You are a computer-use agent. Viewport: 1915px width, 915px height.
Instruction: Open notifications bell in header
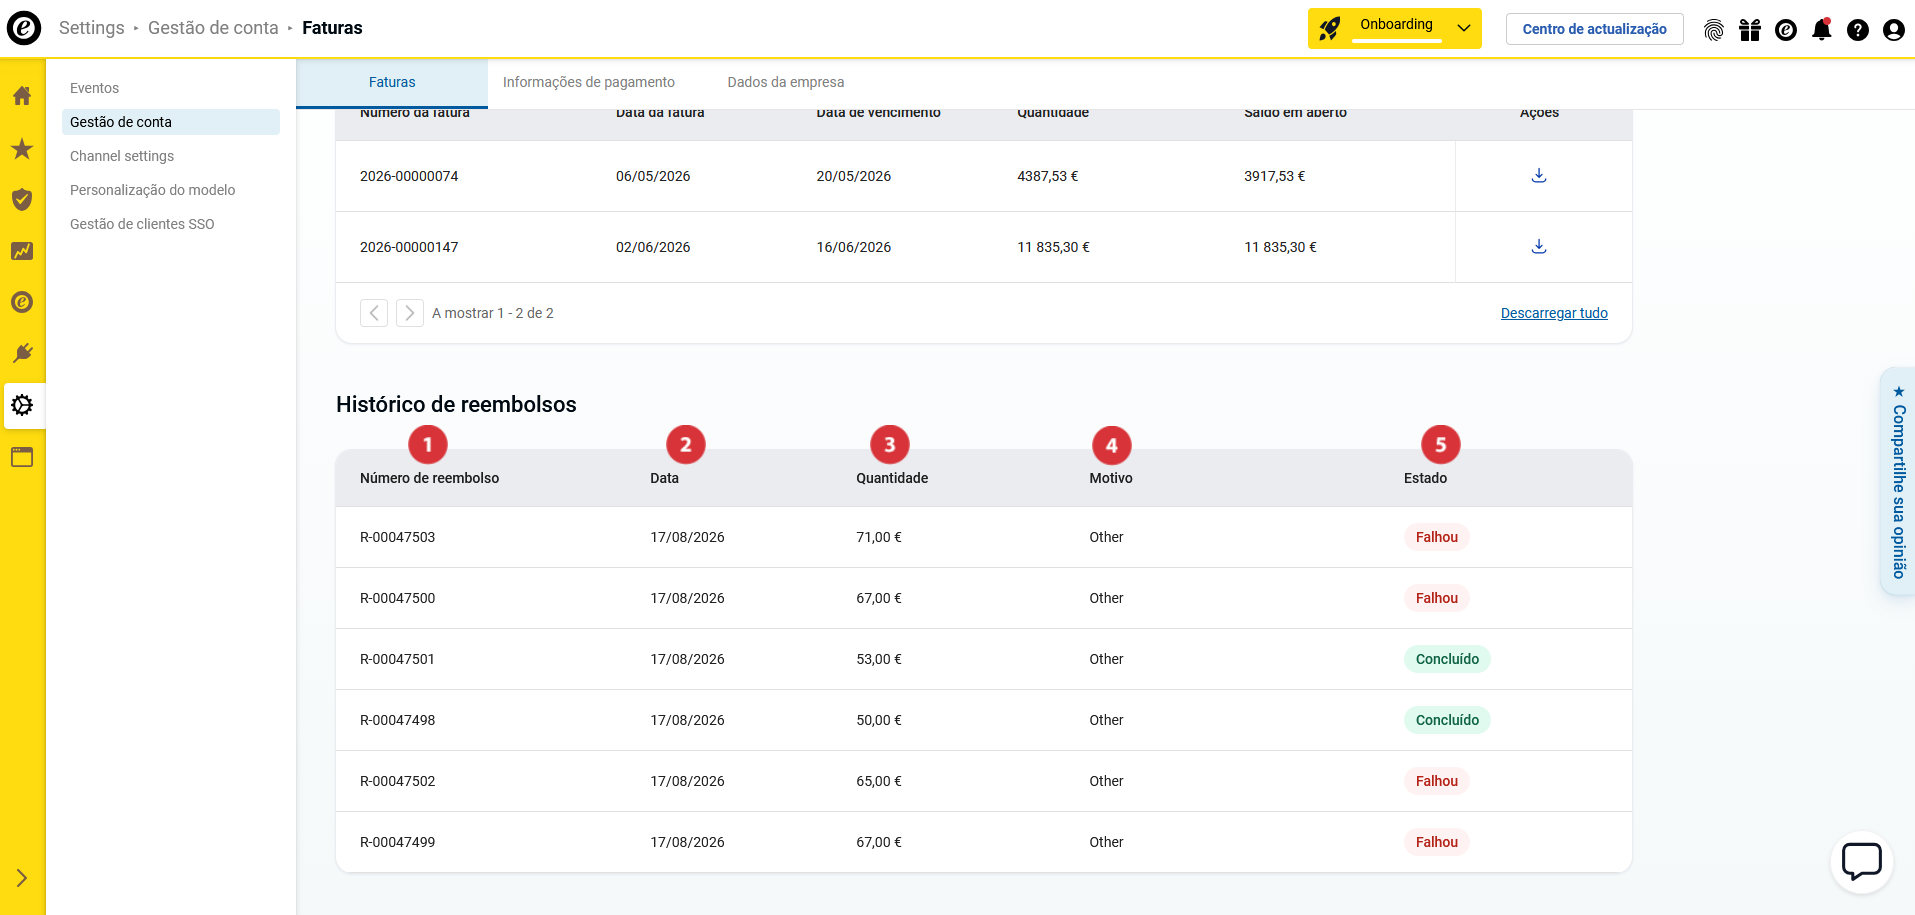tap(1822, 30)
